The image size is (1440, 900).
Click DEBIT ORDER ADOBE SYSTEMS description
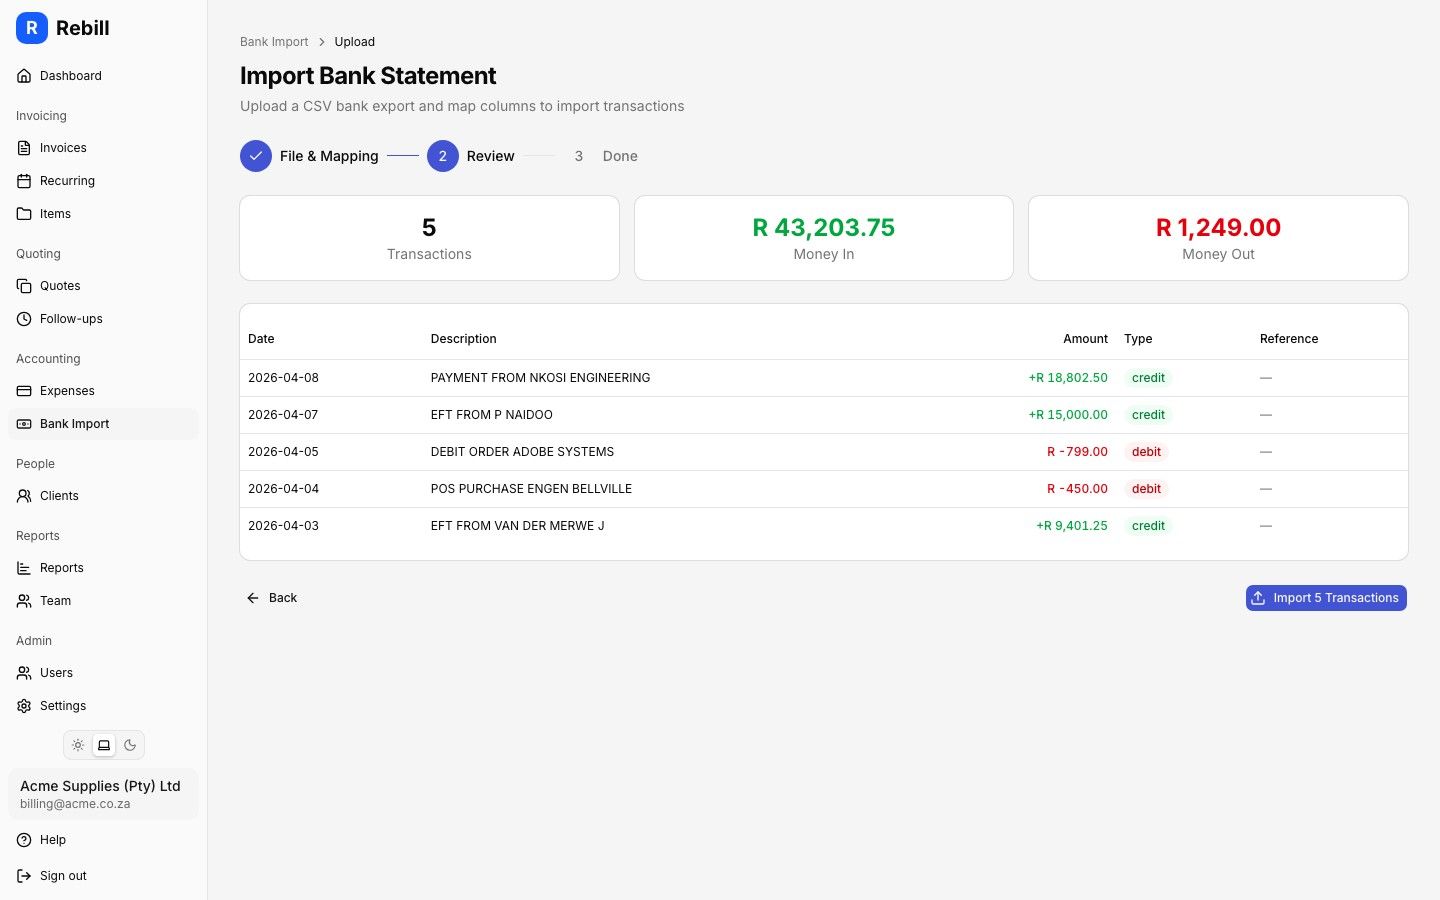click(522, 452)
